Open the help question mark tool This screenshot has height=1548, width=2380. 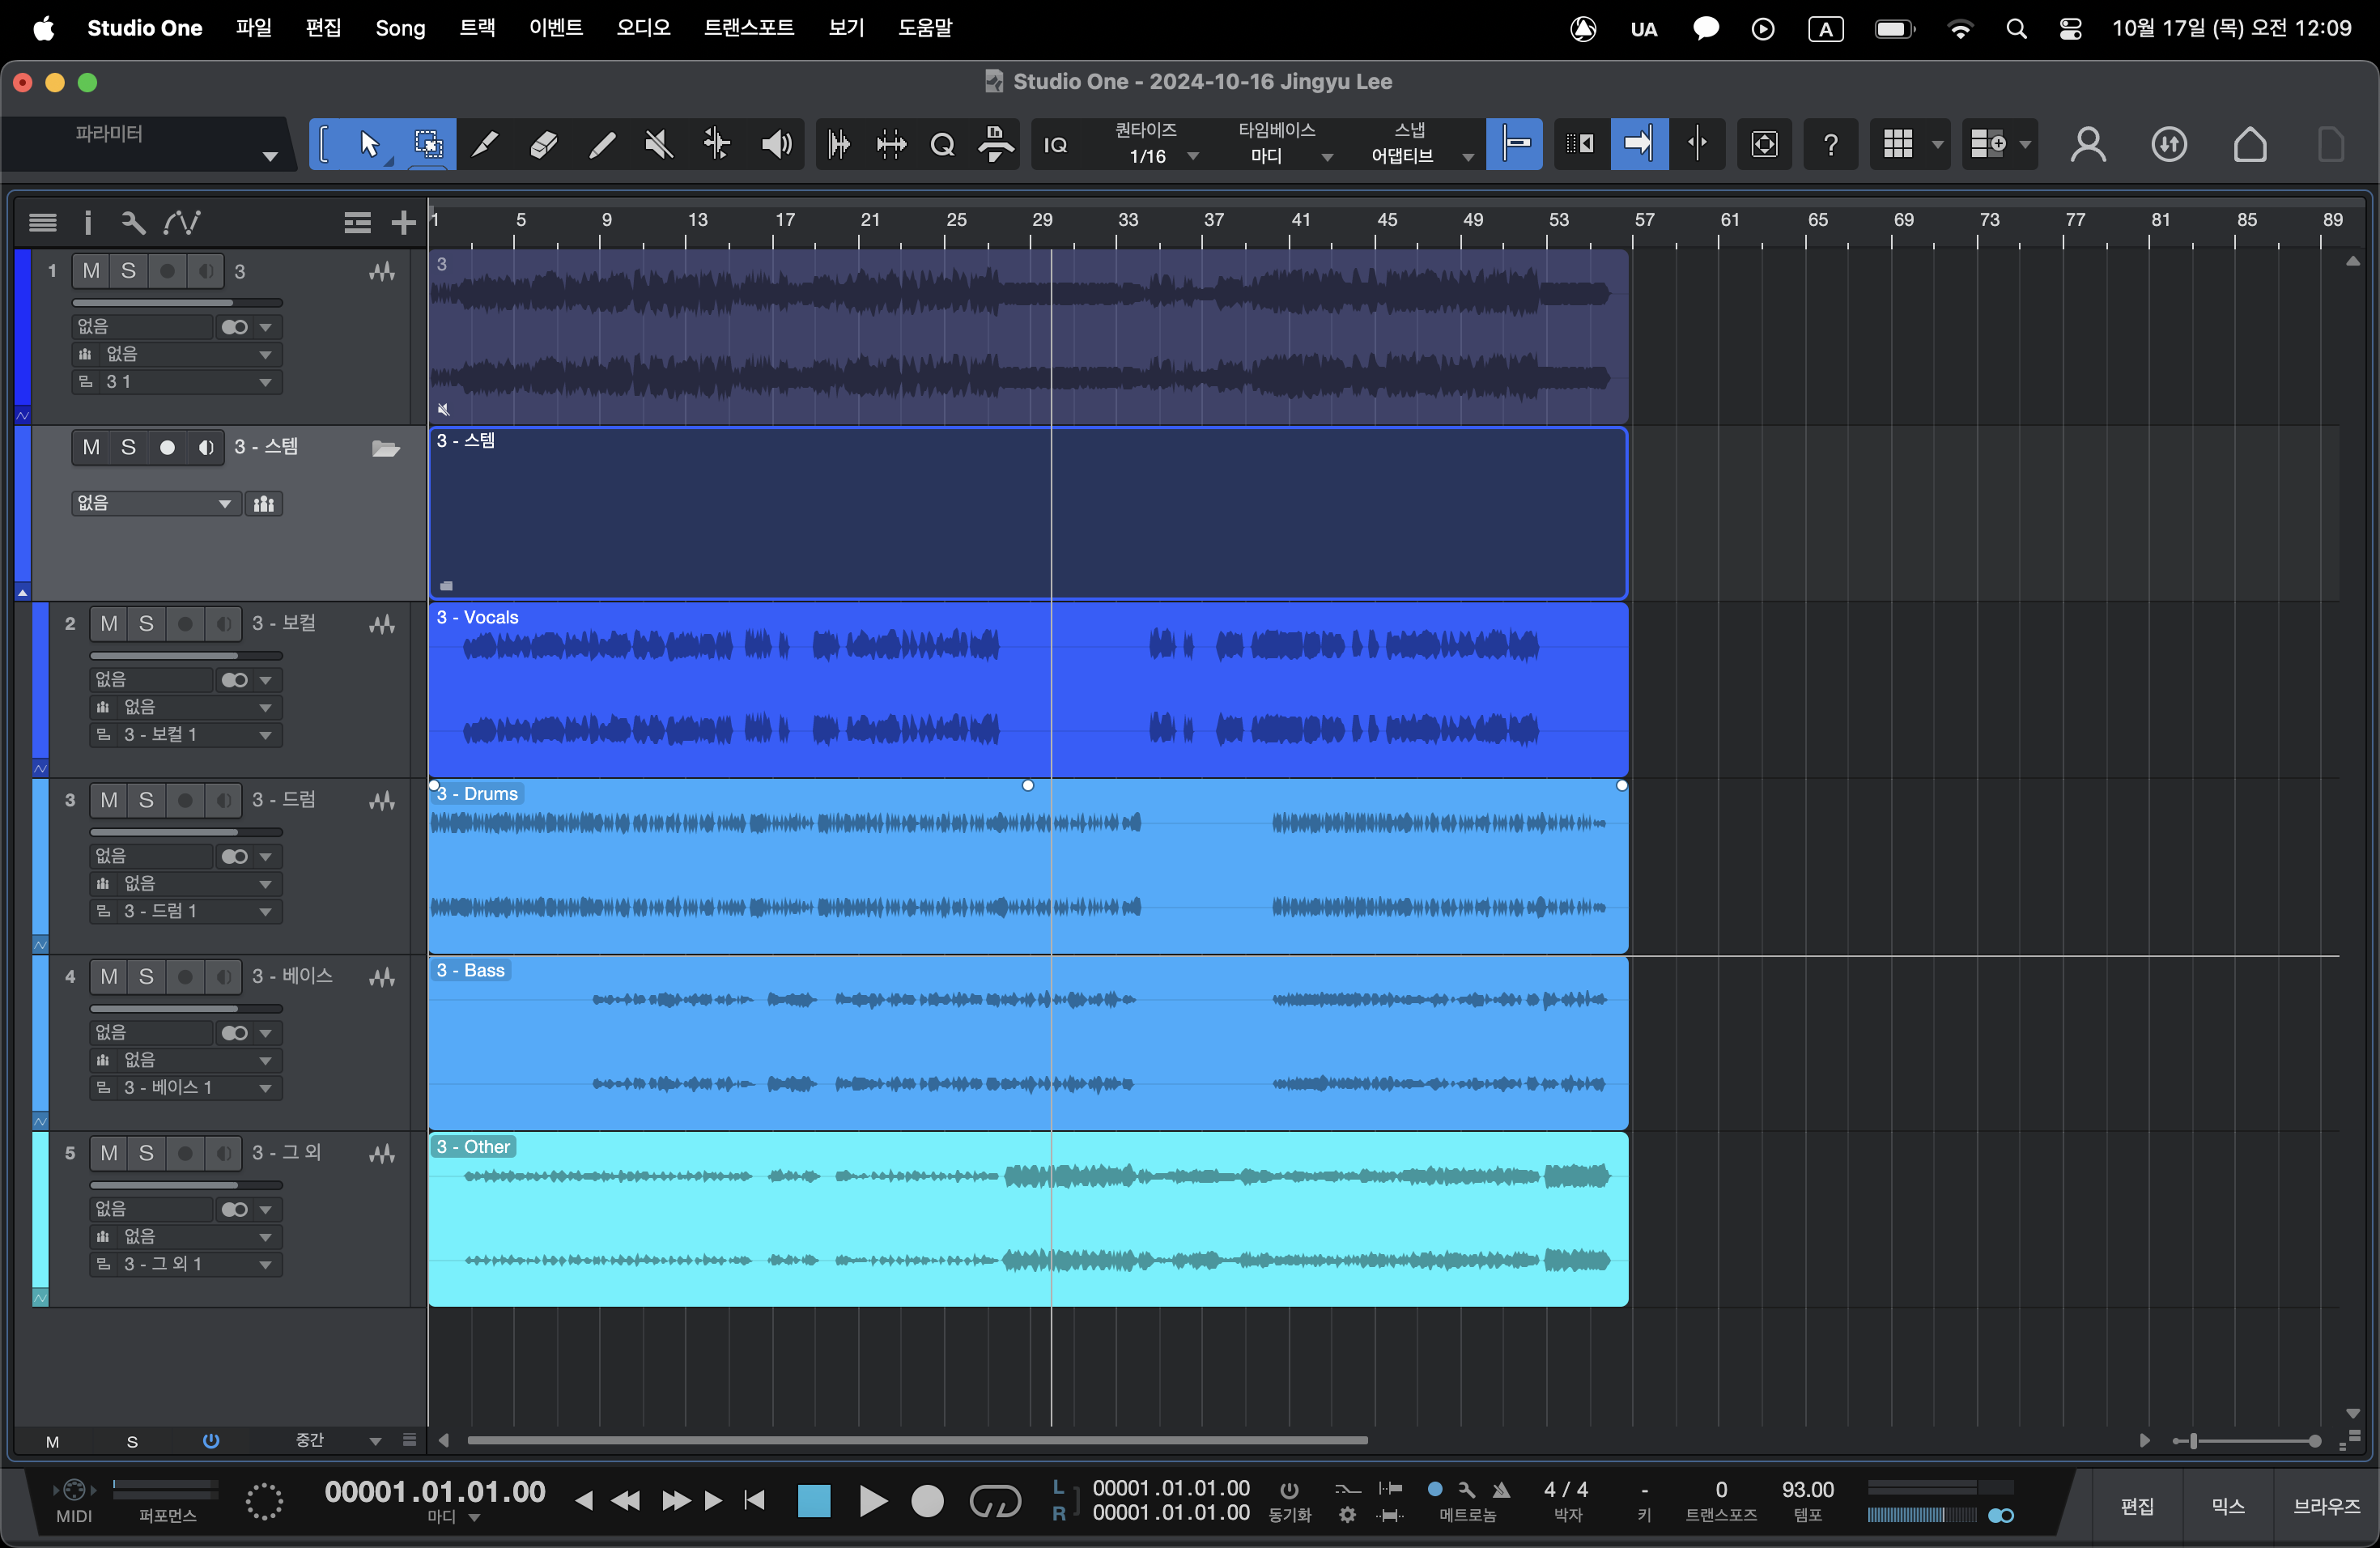(x=1831, y=145)
